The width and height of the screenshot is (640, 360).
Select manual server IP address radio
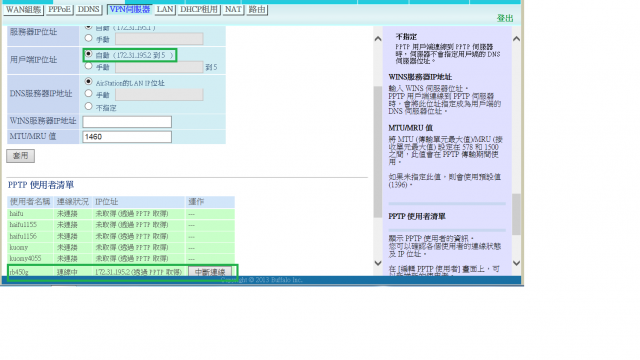88,38
